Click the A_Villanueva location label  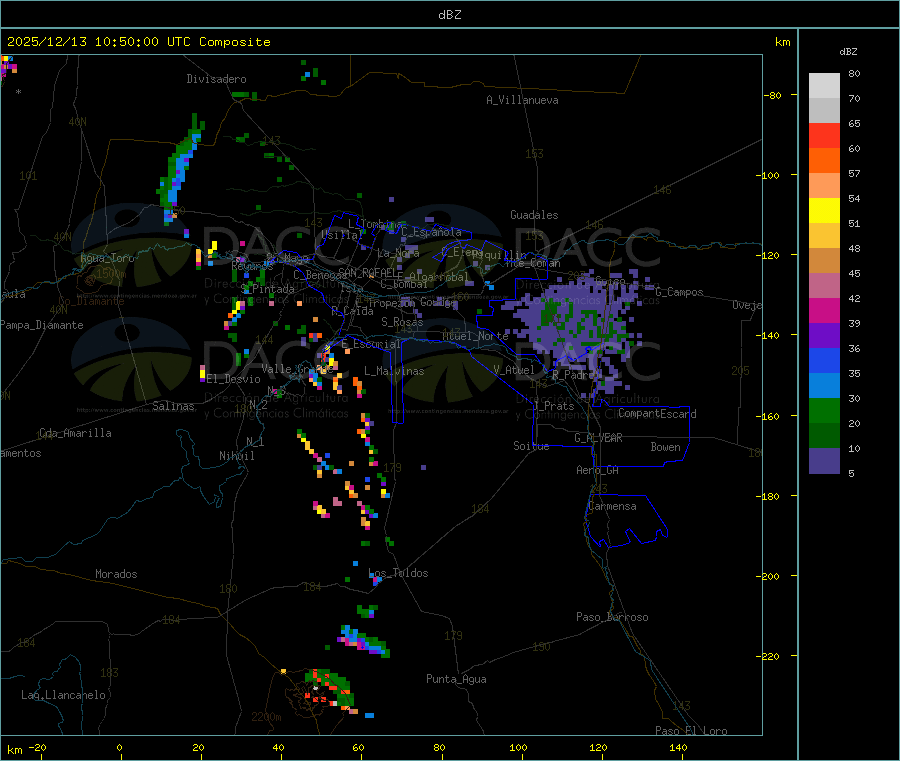522,100
